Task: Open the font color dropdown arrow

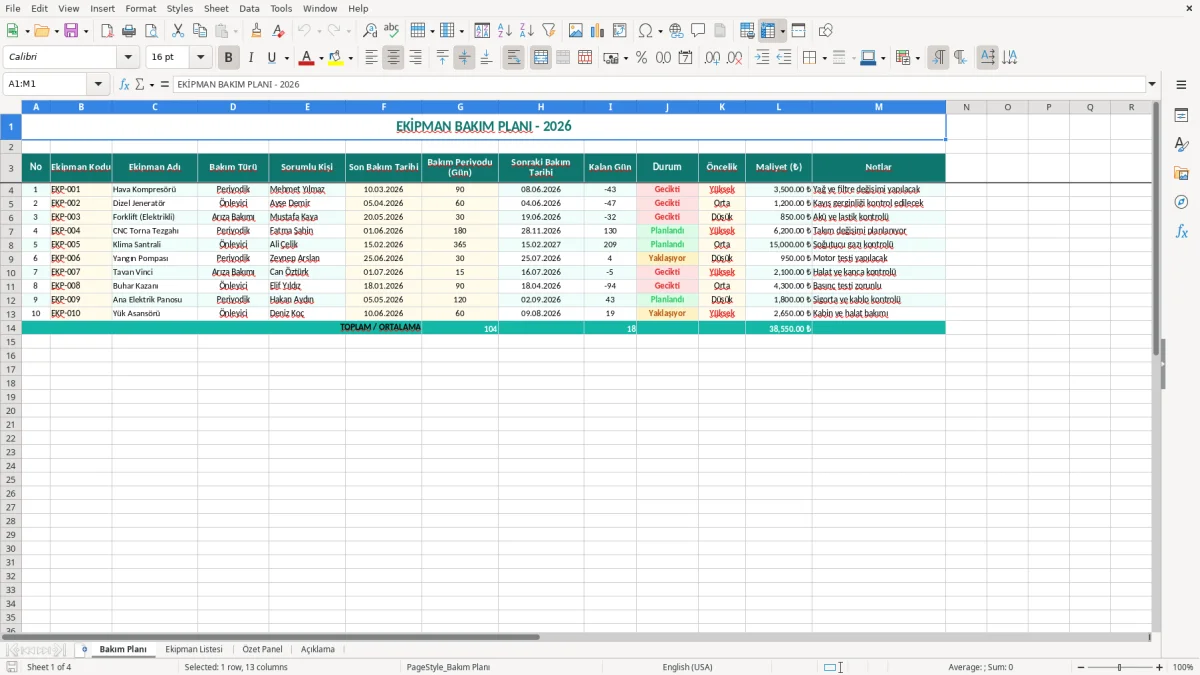Action: 321,58
